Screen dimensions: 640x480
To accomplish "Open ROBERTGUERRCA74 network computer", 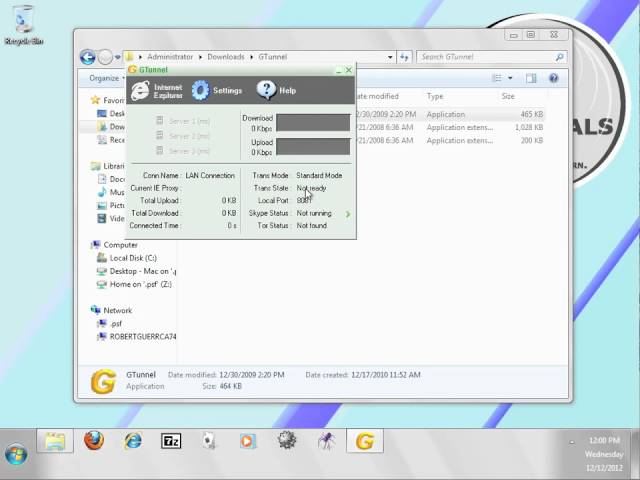I will (x=136, y=337).
